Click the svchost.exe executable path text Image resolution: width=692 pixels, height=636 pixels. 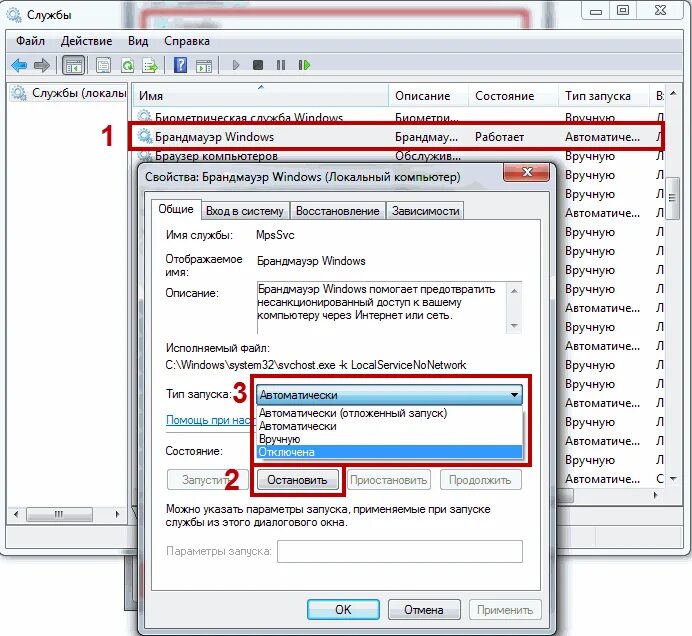316,365
